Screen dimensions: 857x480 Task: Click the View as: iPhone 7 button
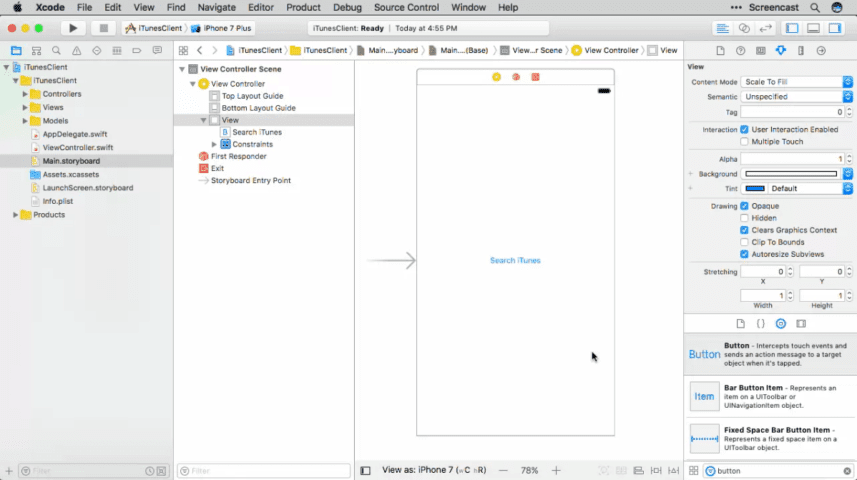pos(434,470)
